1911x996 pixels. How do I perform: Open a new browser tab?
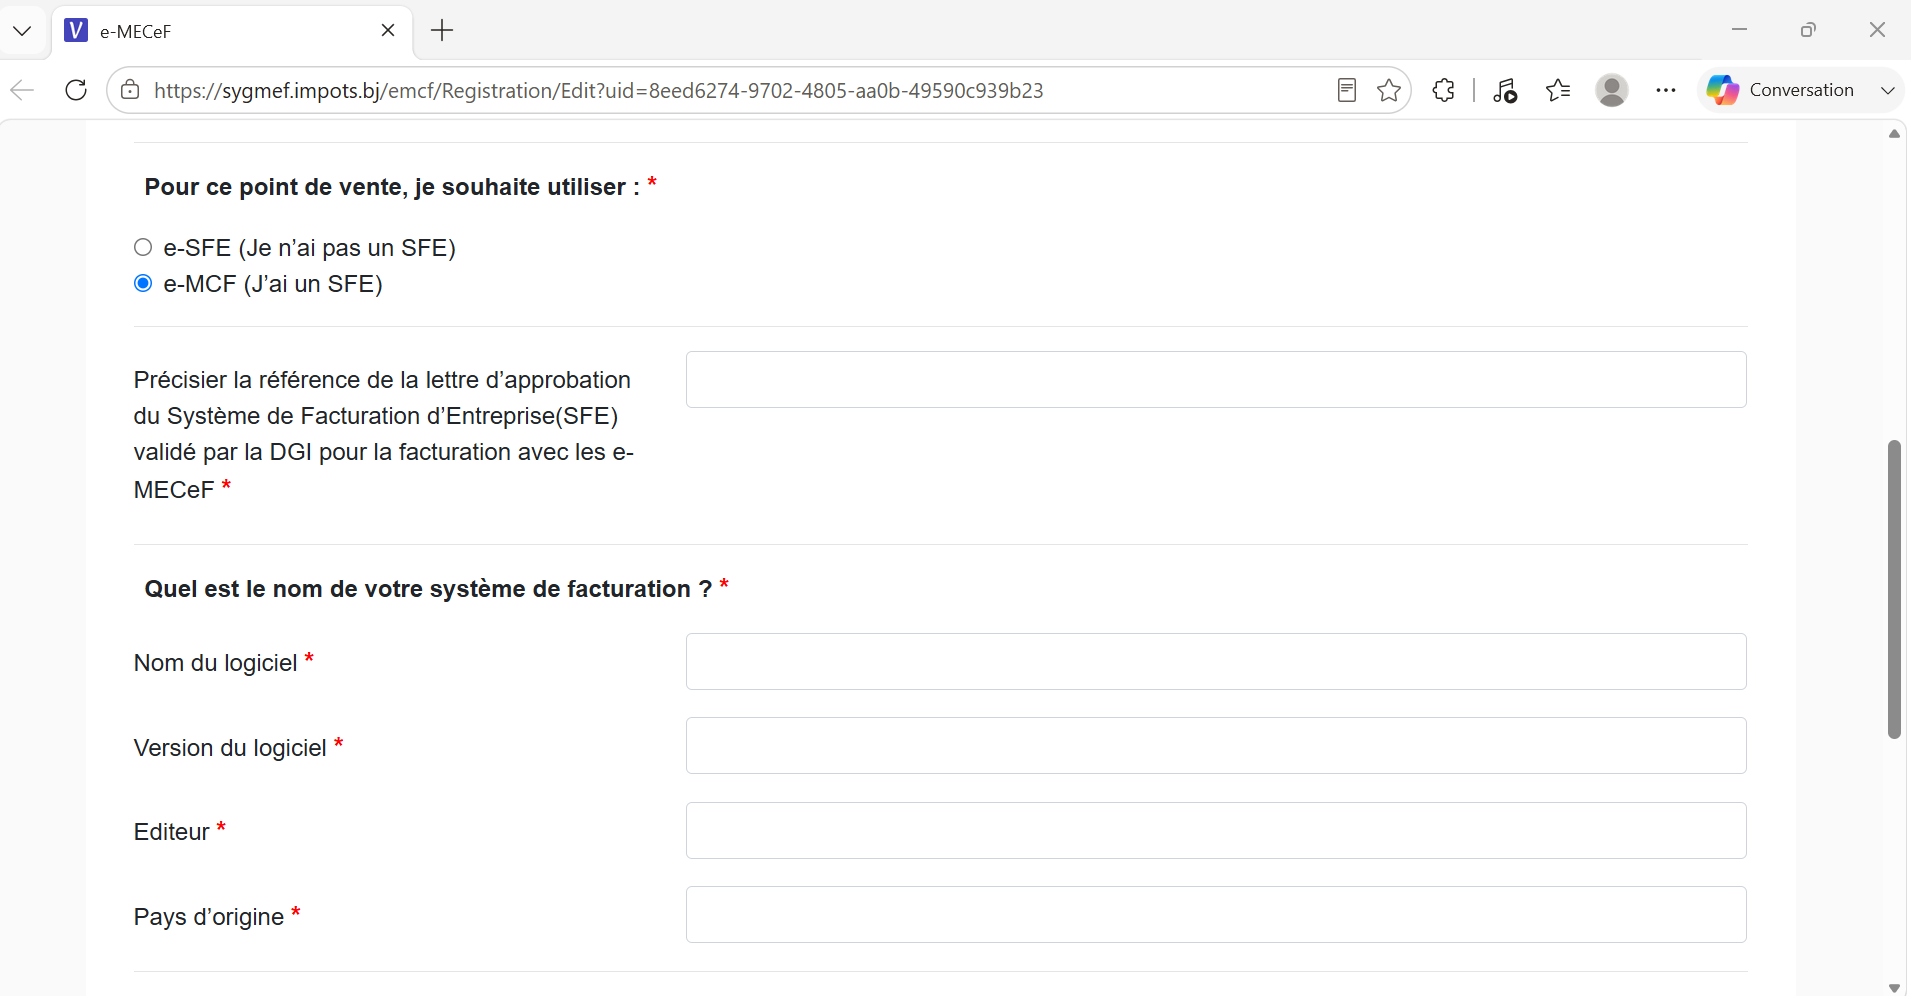(x=442, y=31)
